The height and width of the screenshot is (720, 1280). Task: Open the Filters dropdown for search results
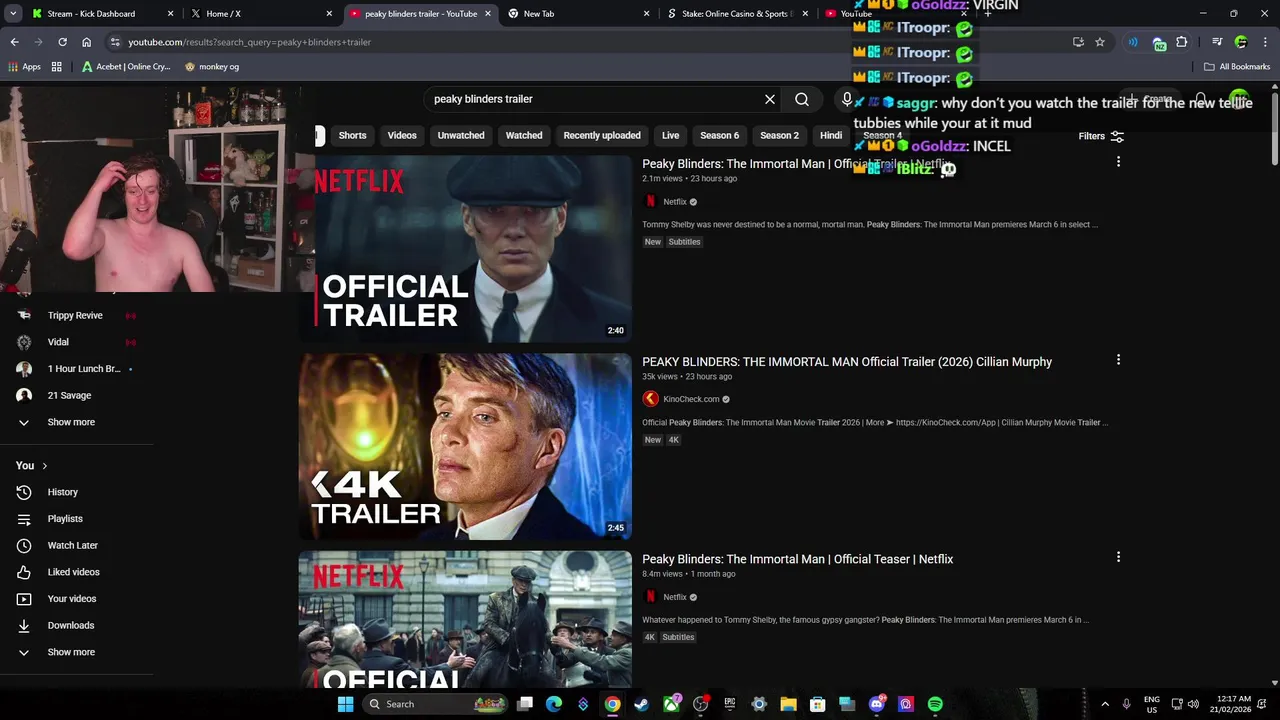(1101, 136)
